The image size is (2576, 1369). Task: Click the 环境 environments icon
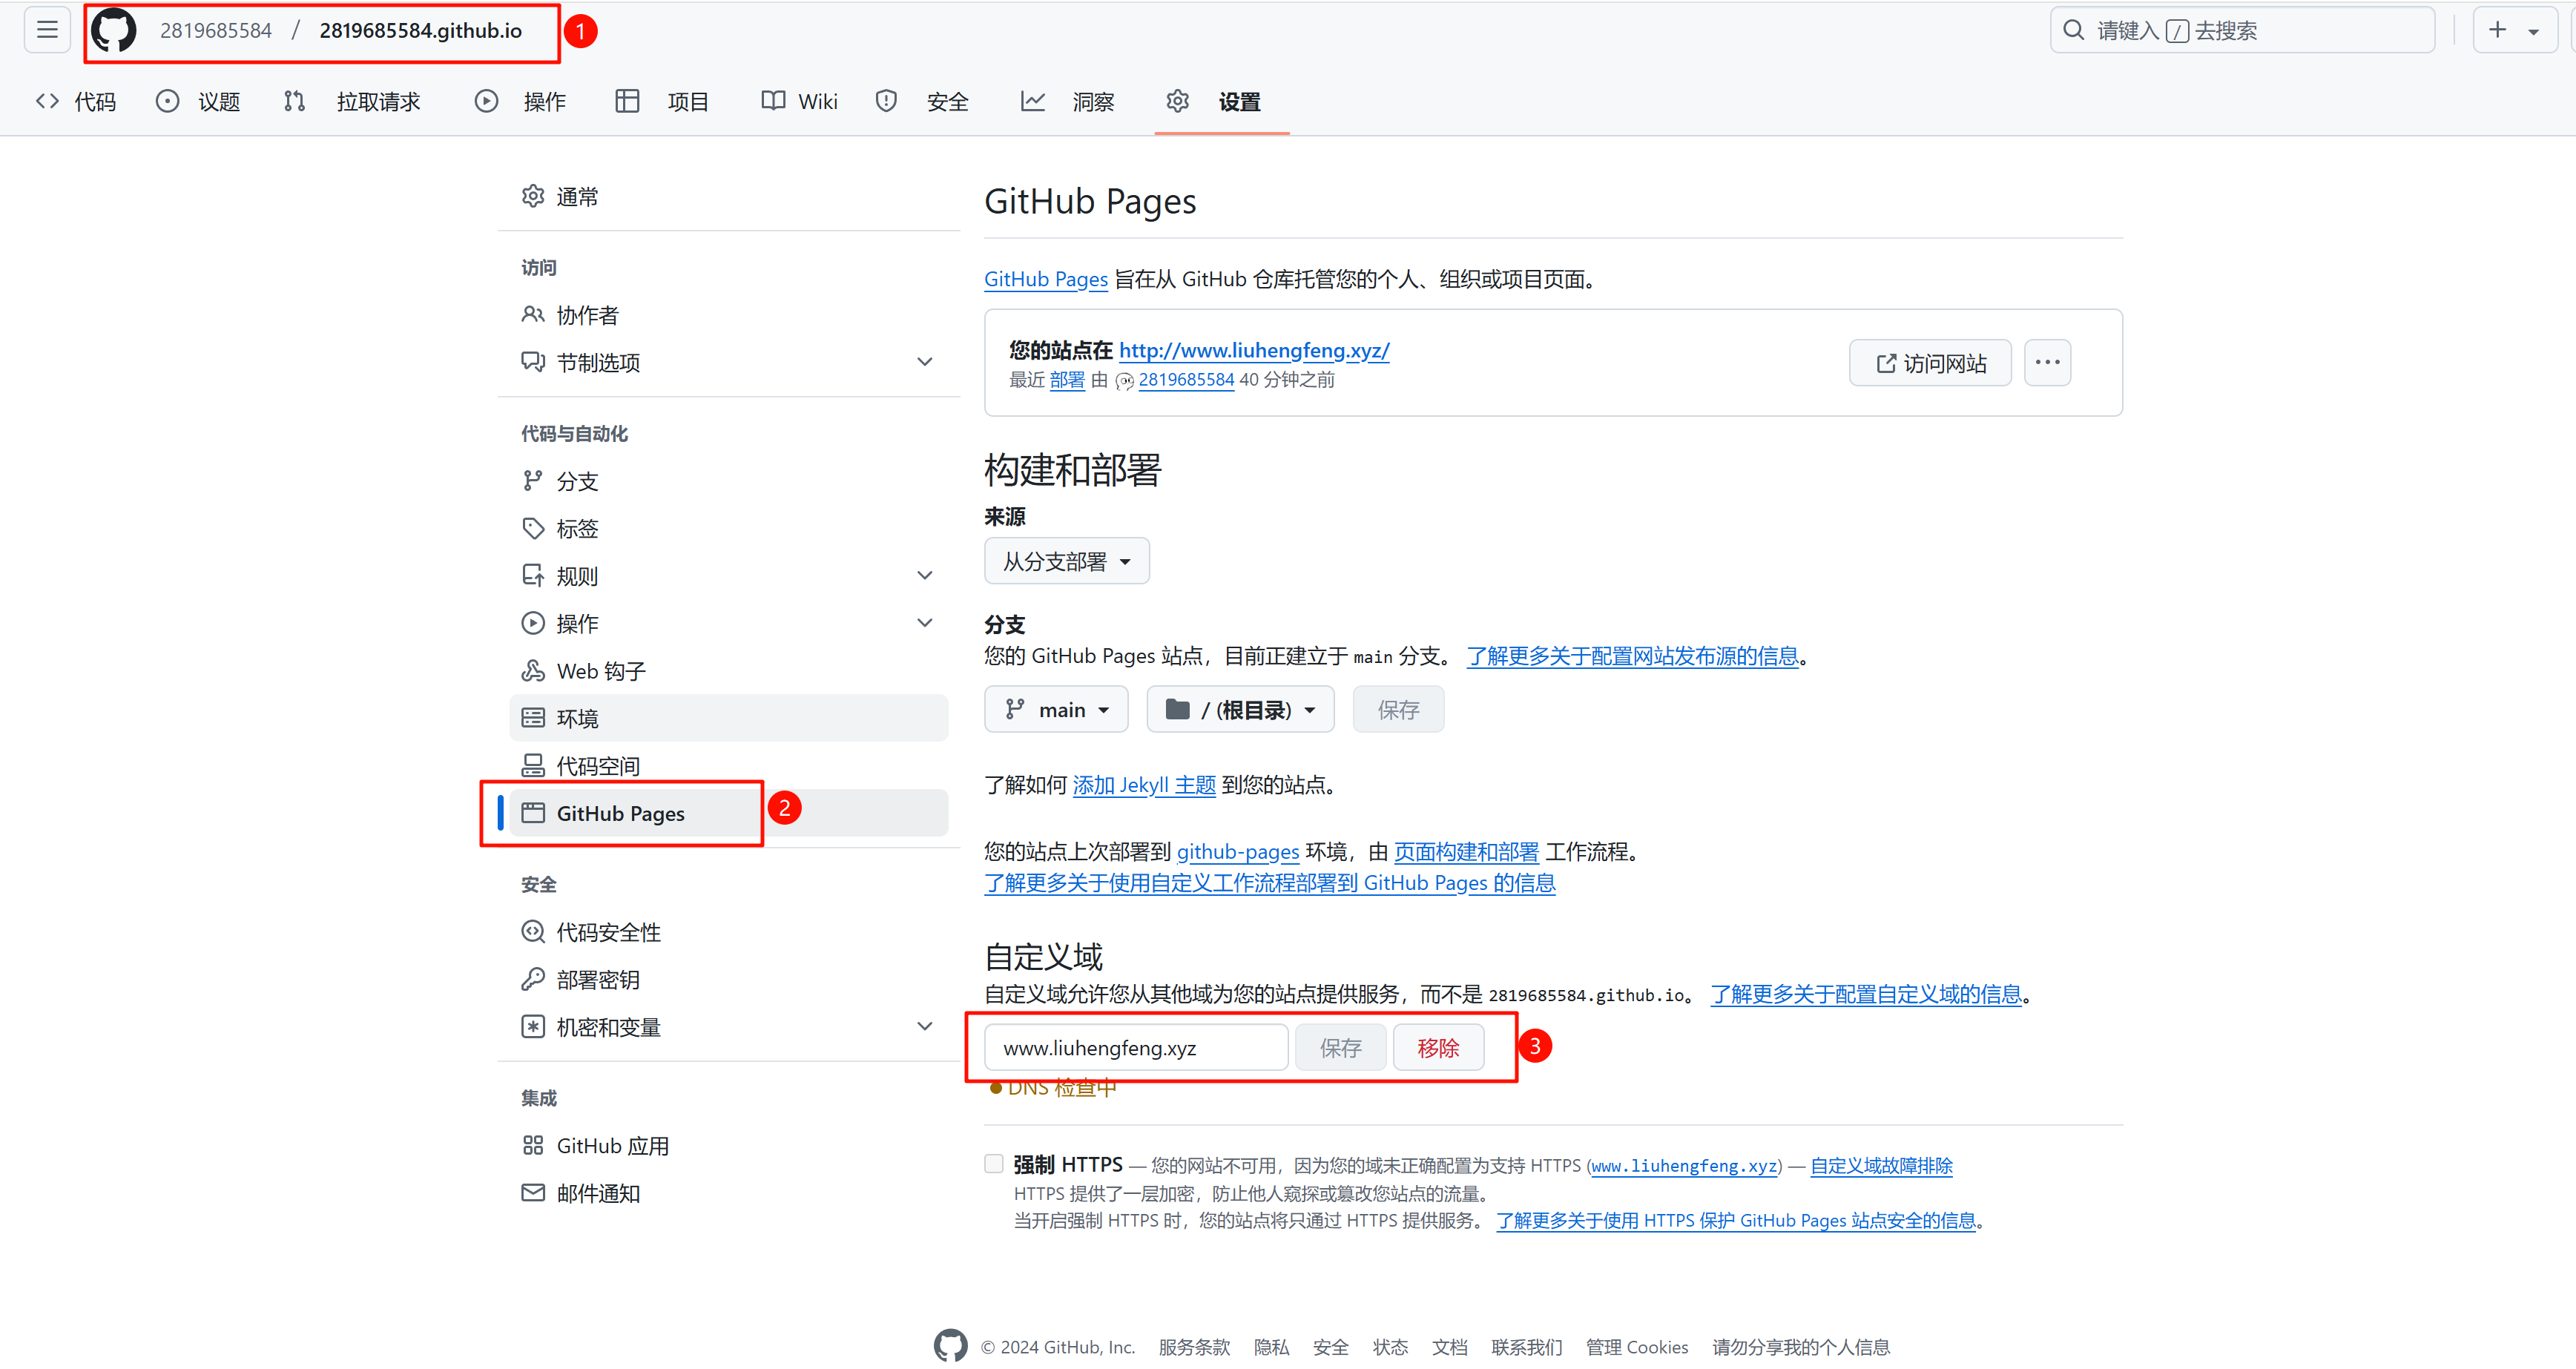click(x=533, y=717)
